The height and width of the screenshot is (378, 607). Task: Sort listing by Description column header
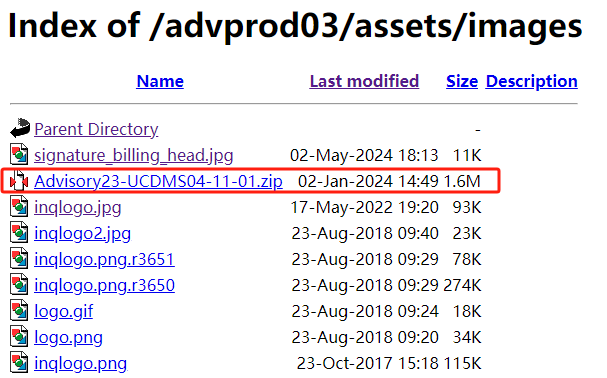532,81
